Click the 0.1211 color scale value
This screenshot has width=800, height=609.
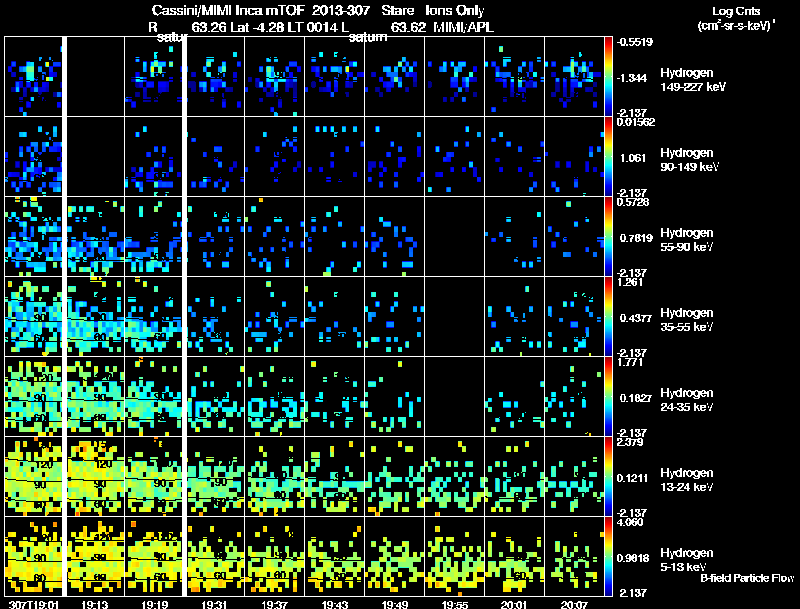[632, 478]
